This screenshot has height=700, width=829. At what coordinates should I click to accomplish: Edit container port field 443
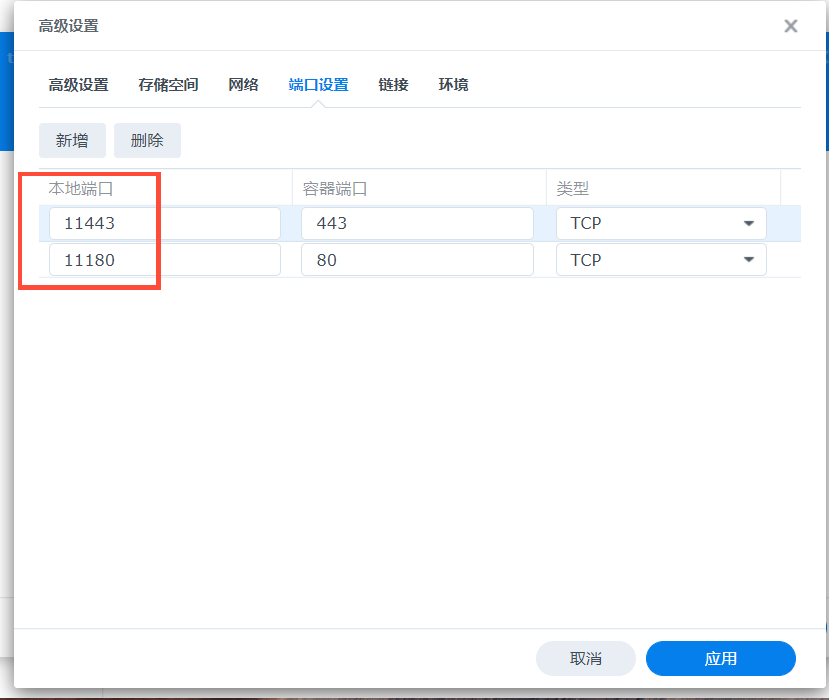click(x=417, y=223)
